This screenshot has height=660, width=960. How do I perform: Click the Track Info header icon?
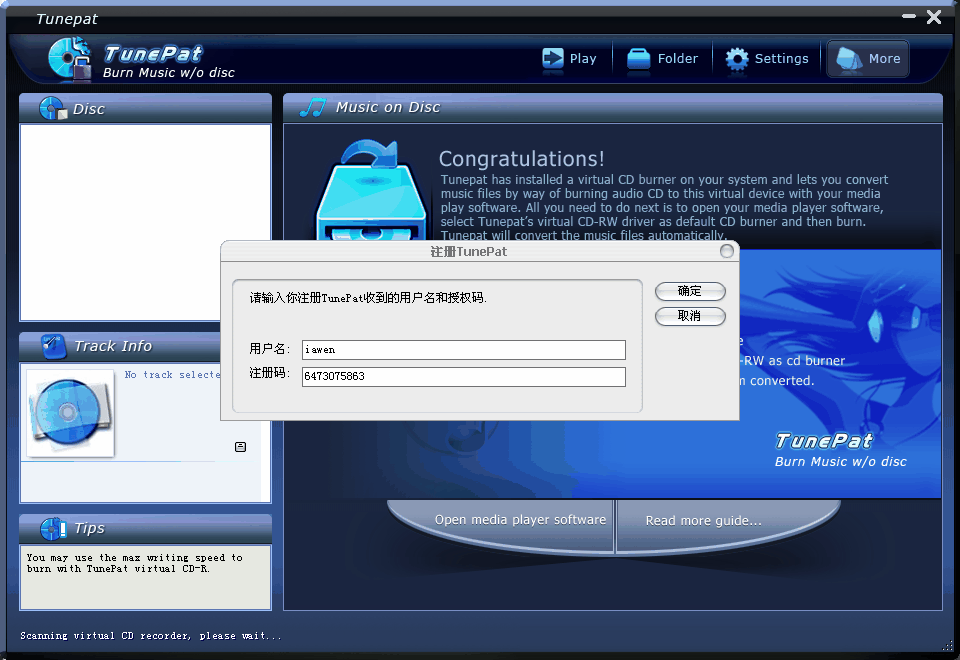(54, 346)
